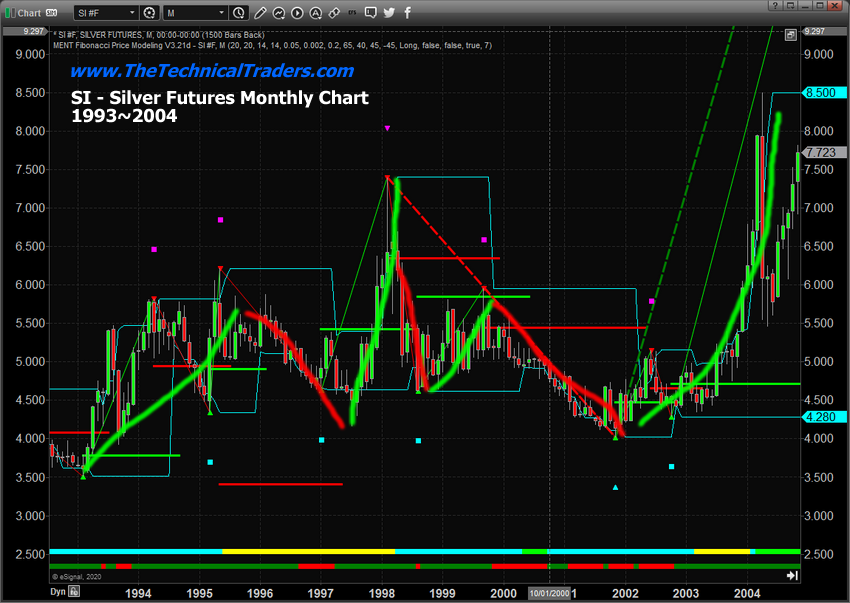Toggle the floating pane icon near 9.297
Viewport: 850px width, 603px height.
pyautogui.click(x=791, y=34)
